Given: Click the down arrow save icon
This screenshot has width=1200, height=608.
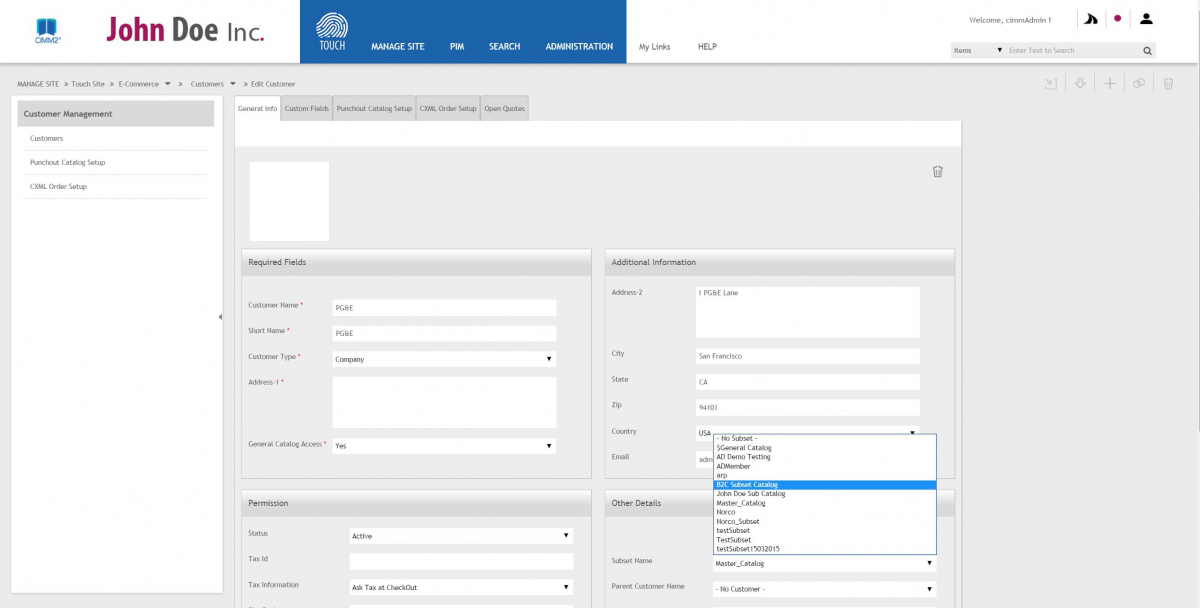Looking at the screenshot, I should [1080, 84].
